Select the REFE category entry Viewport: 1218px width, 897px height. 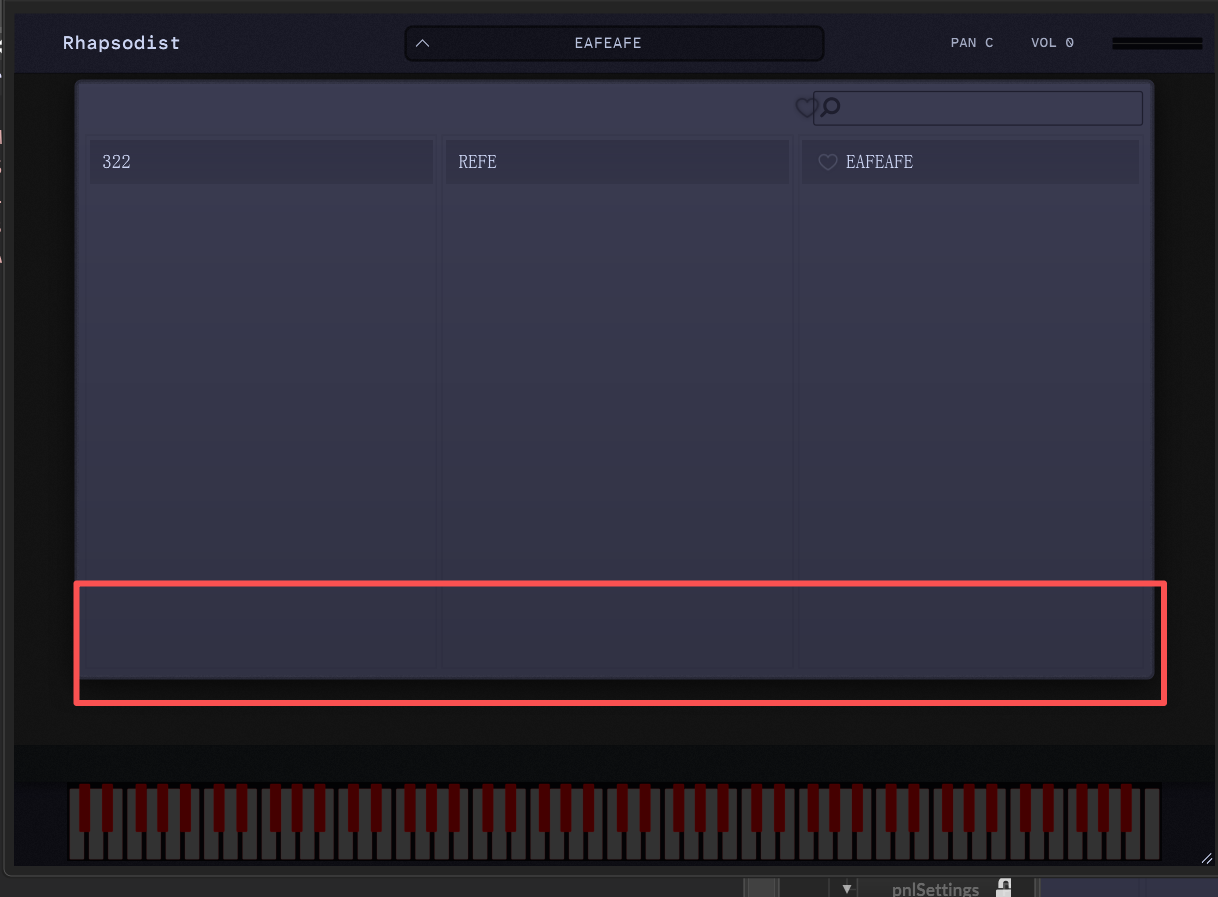coord(617,162)
